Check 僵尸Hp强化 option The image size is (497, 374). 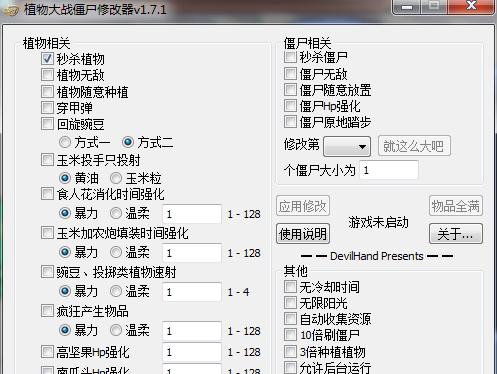[290, 106]
